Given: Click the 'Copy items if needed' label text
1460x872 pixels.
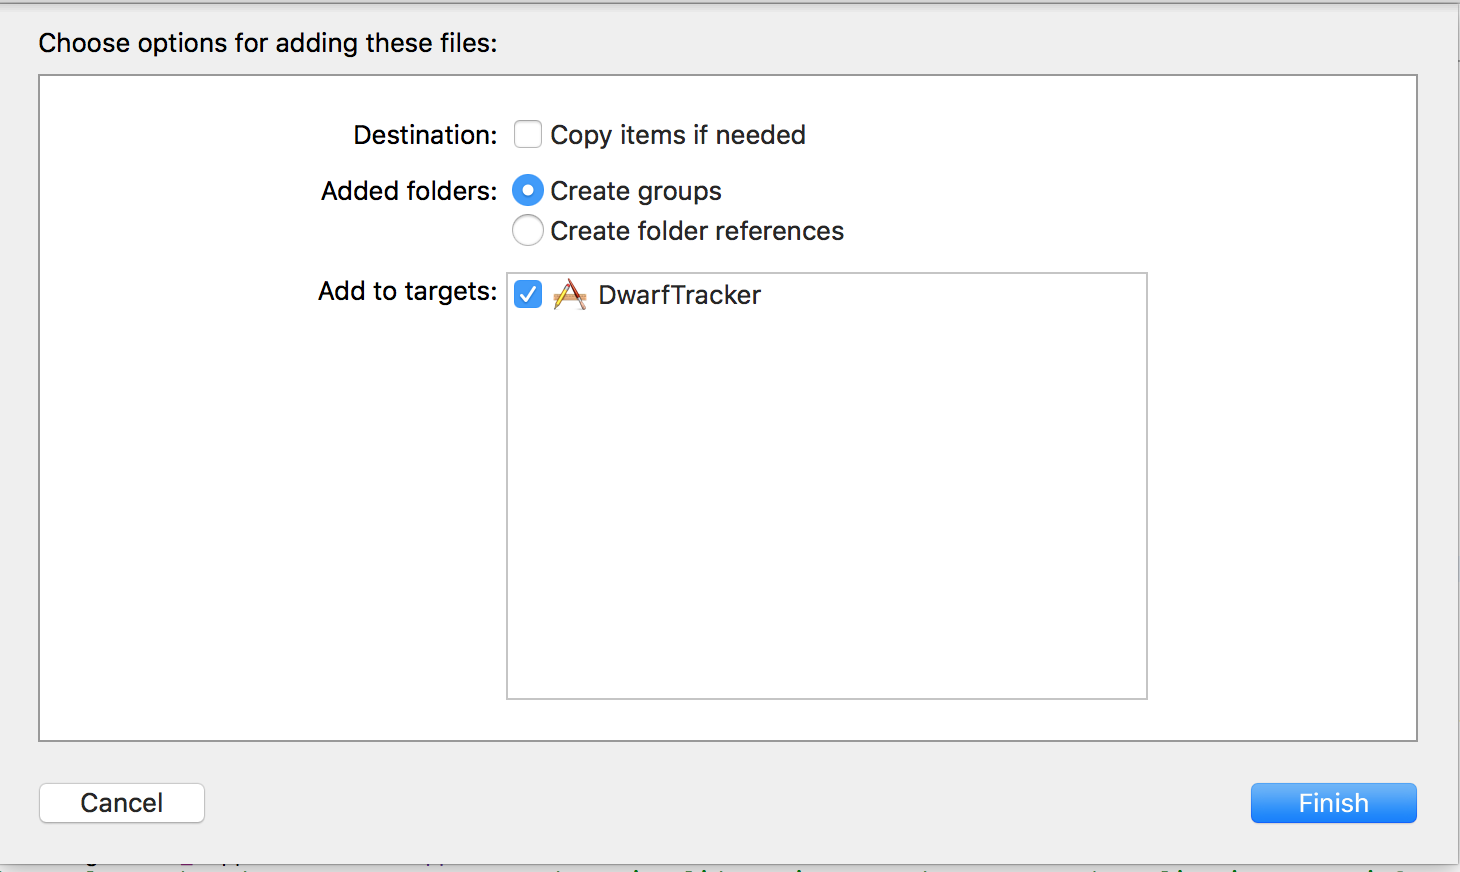Looking at the screenshot, I should coord(678,135).
